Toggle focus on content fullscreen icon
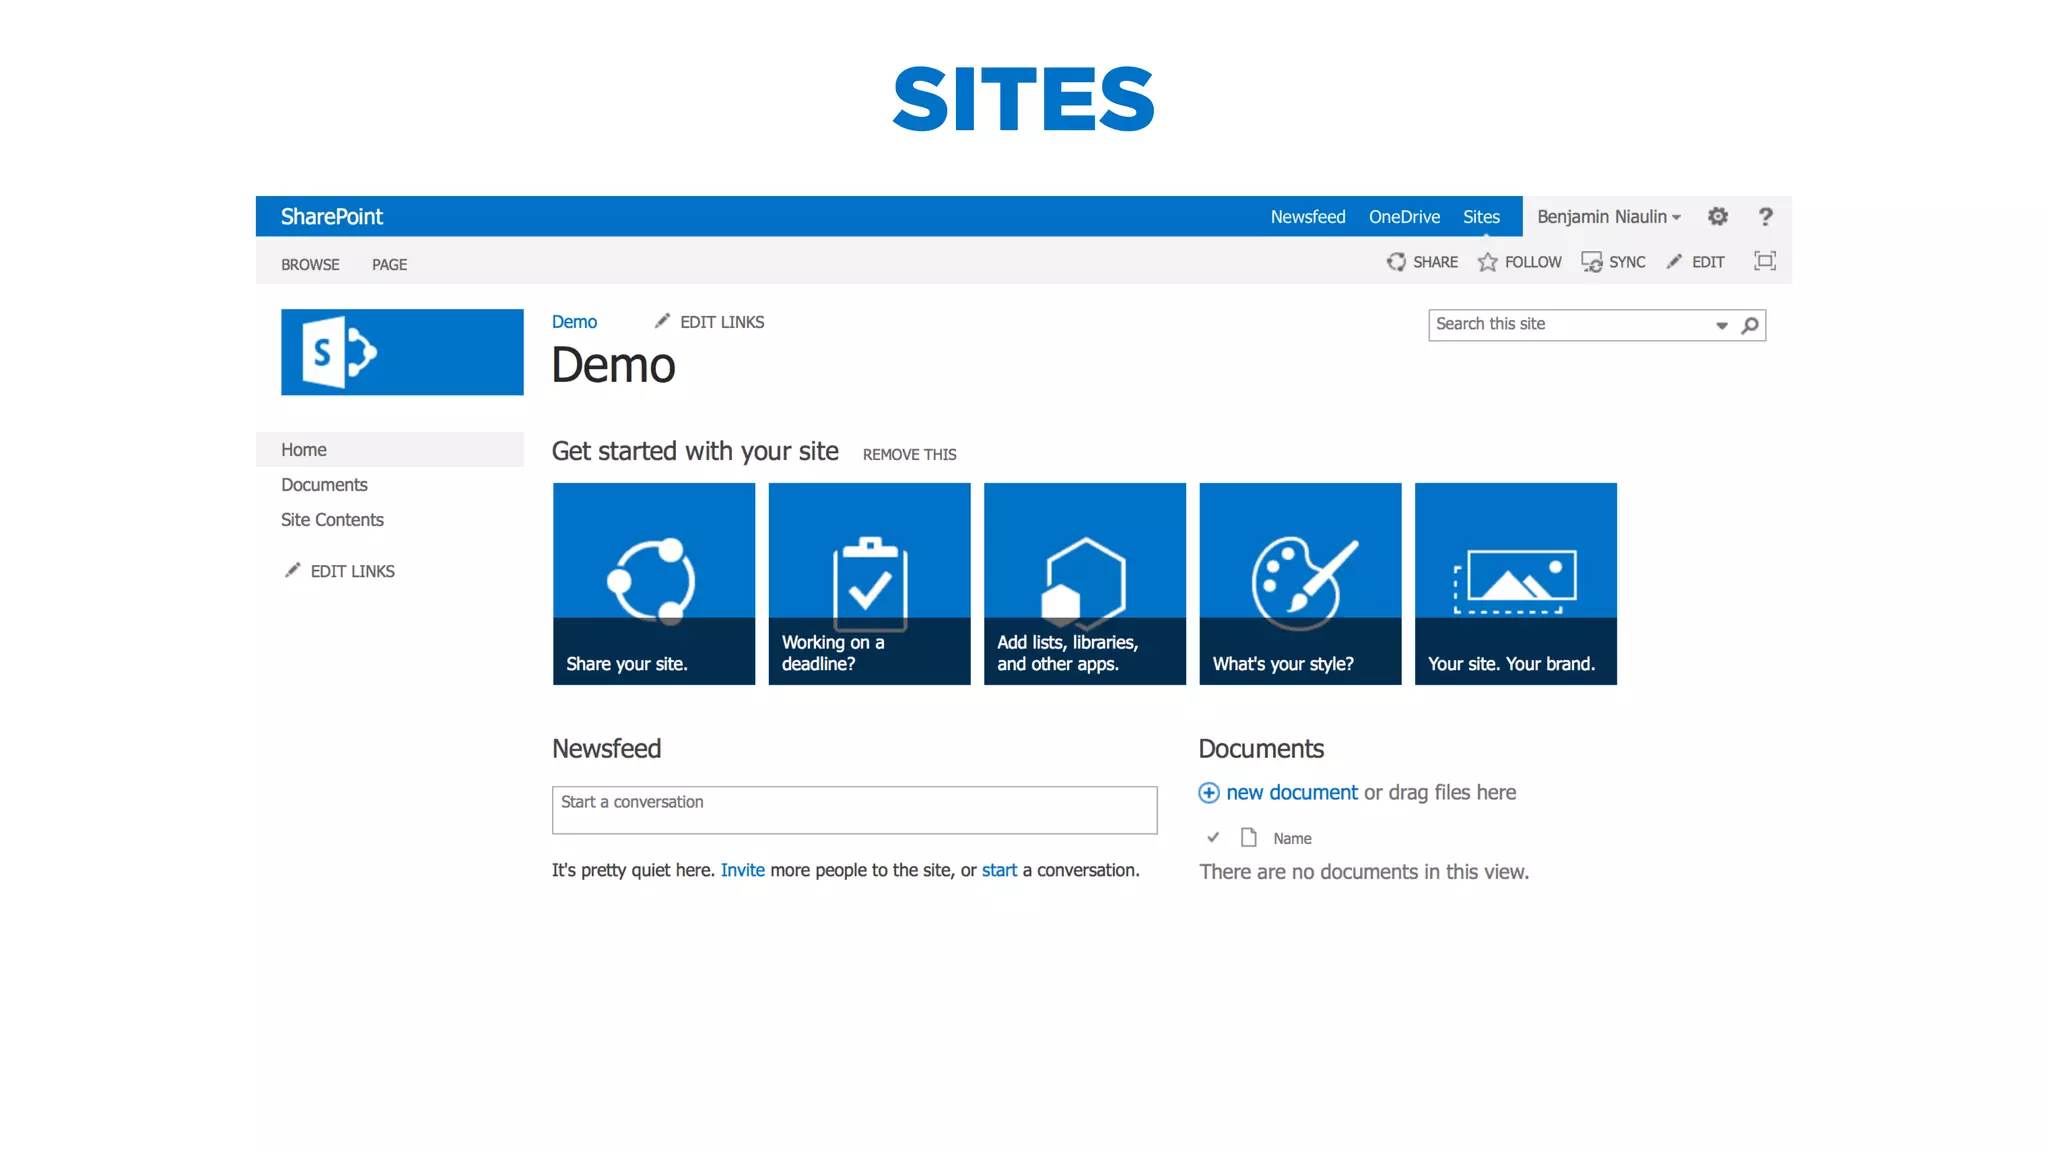 click(1765, 261)
